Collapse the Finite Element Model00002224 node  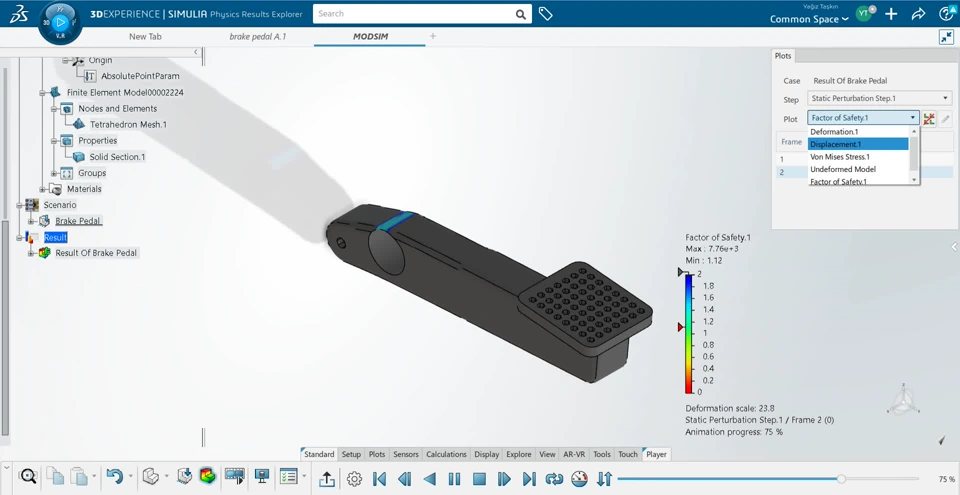coord(43,93)
